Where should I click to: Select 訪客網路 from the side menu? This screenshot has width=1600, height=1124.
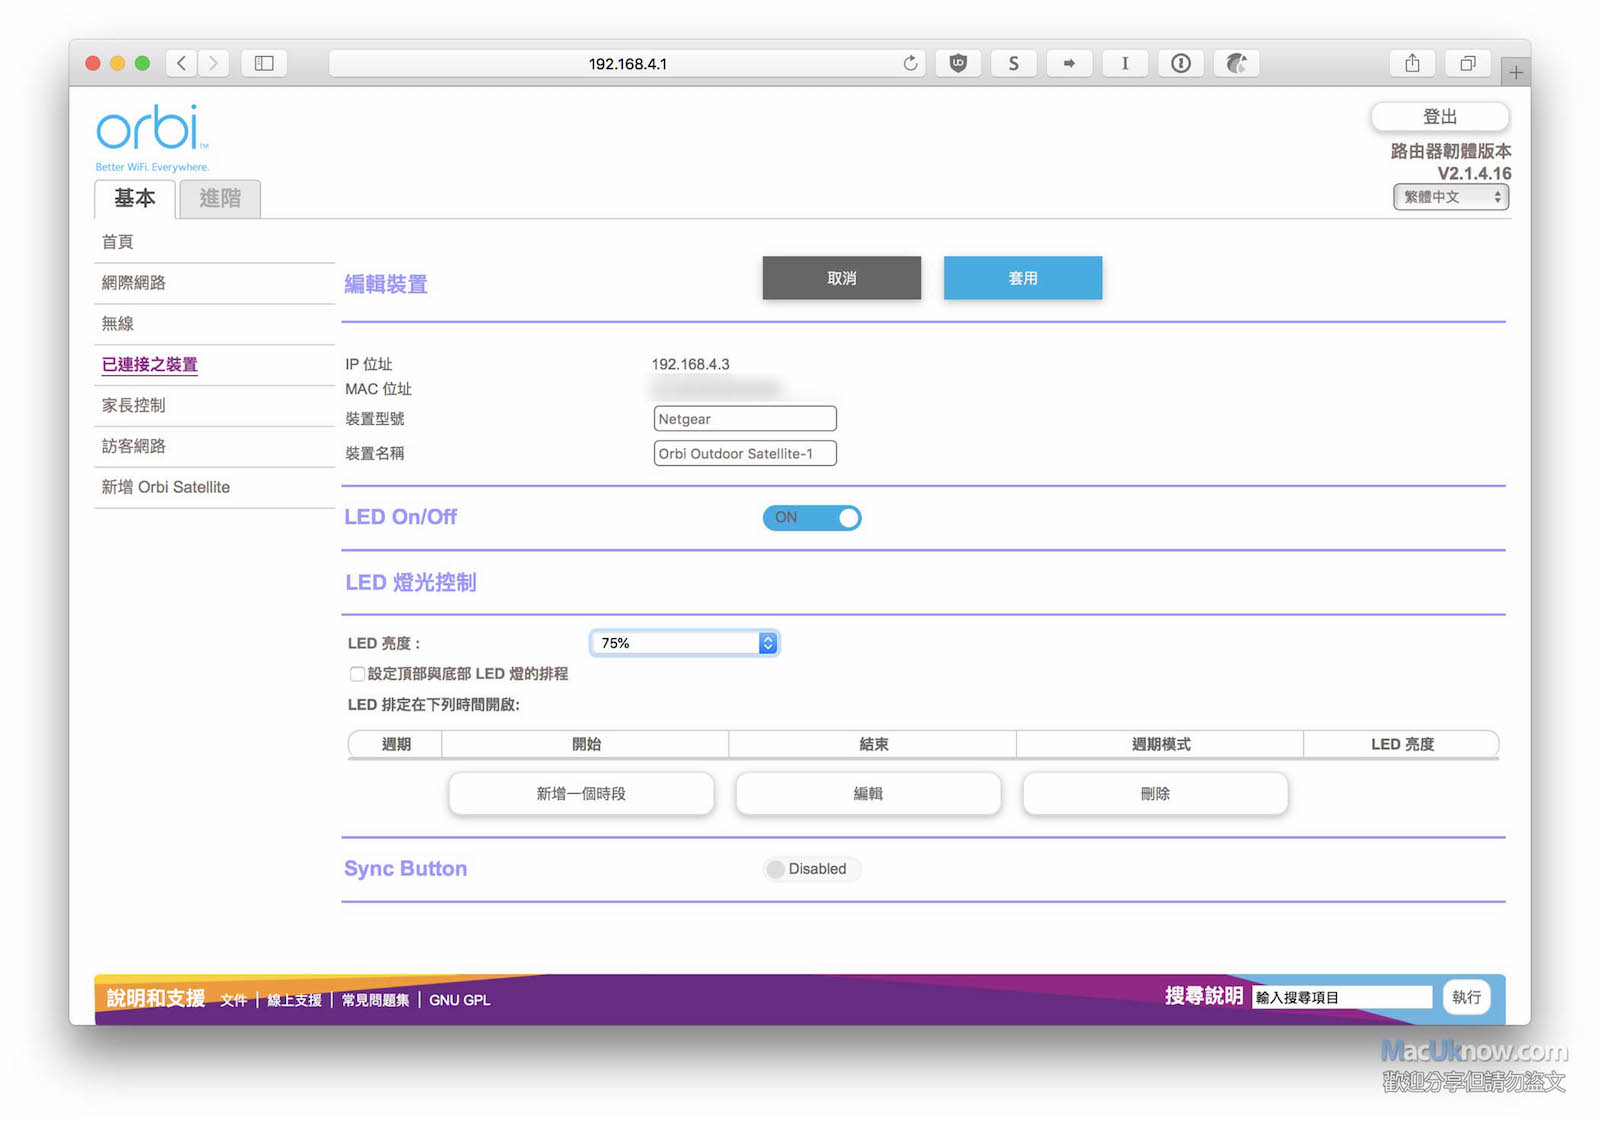tap(134, 446)
